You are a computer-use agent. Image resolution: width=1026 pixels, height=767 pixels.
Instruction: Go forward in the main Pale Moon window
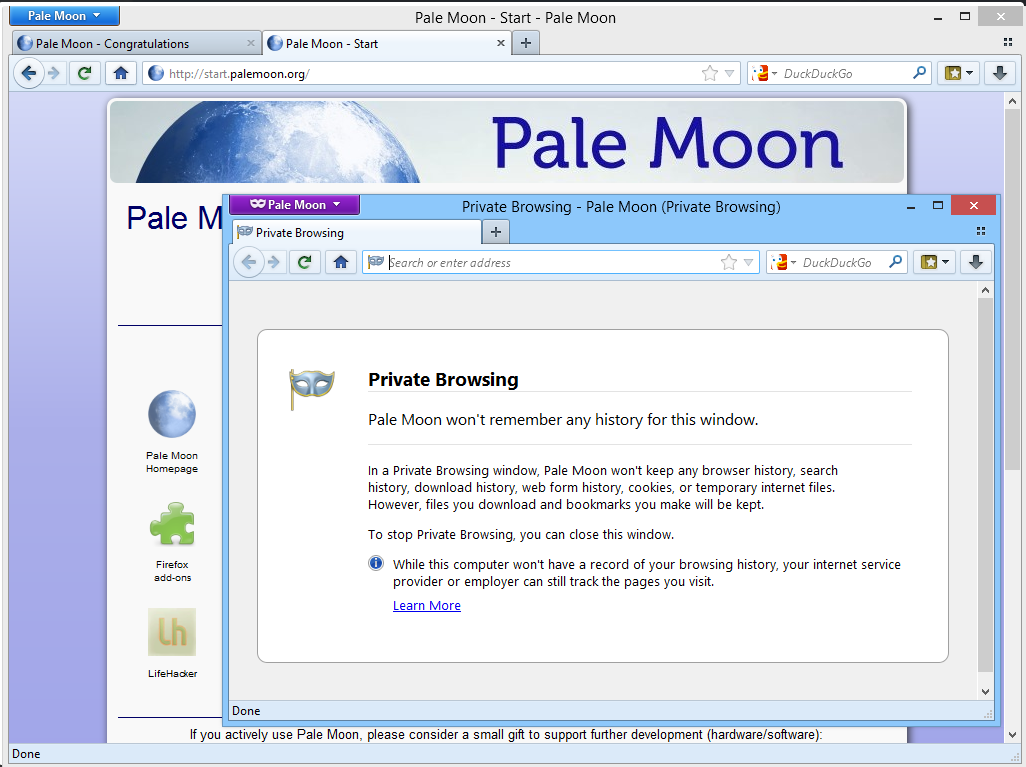click(x=54, y=73)
